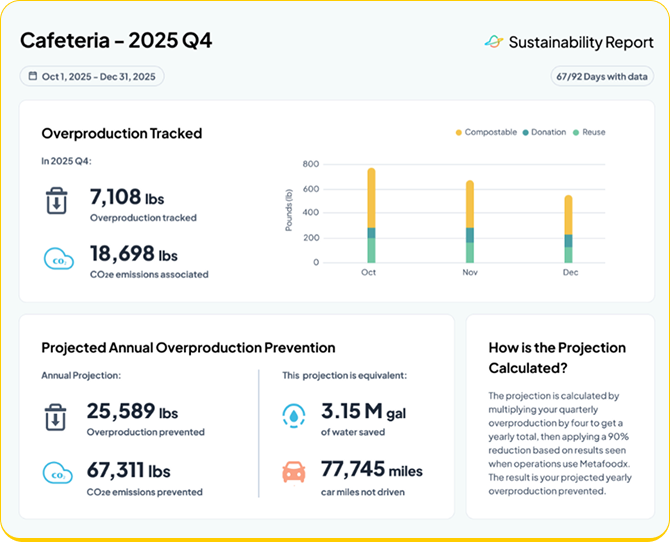Image resolution: width=670 pixels, height=542 pixels.
Task: Open the Oct 1 – Dec 31, 2025 date picker
Action: (x=92, y=76)
